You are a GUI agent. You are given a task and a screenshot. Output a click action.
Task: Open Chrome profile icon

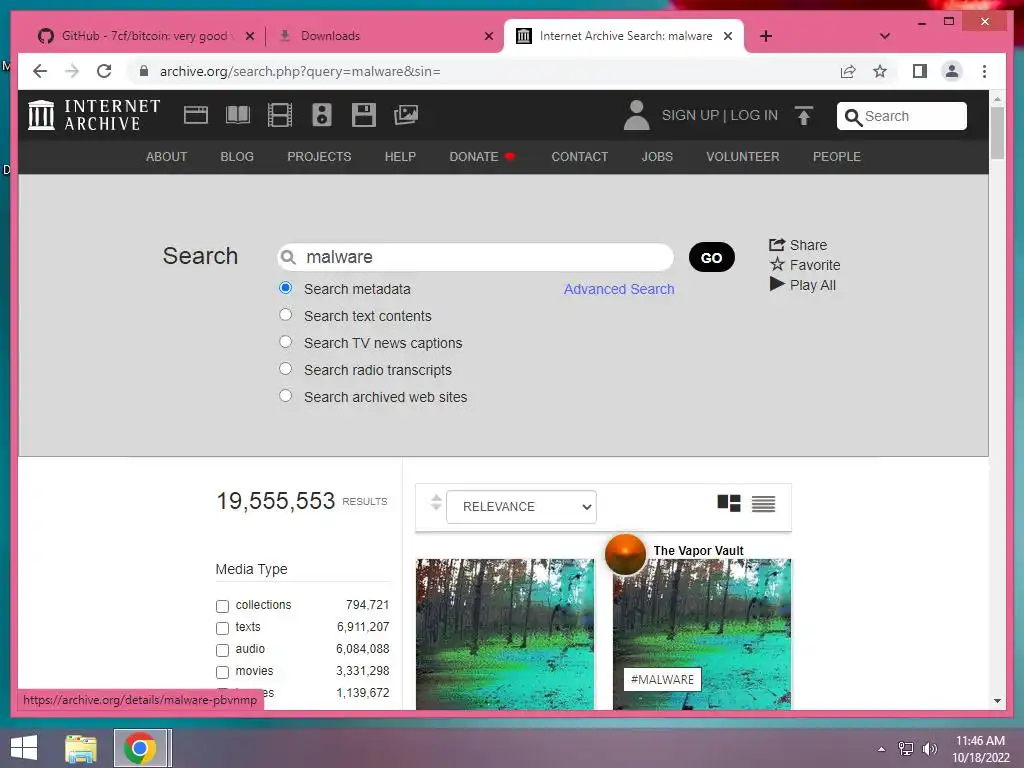click(952, 71)
